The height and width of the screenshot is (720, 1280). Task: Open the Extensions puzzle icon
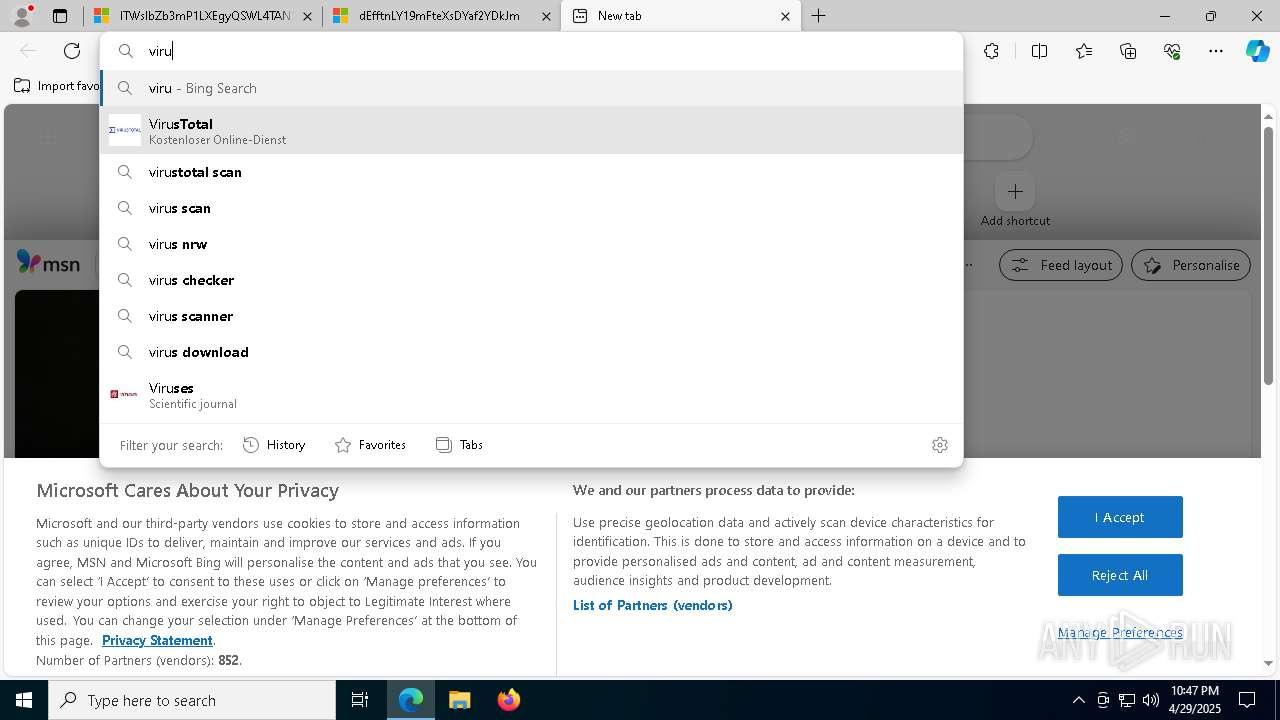tap(991, 51)
